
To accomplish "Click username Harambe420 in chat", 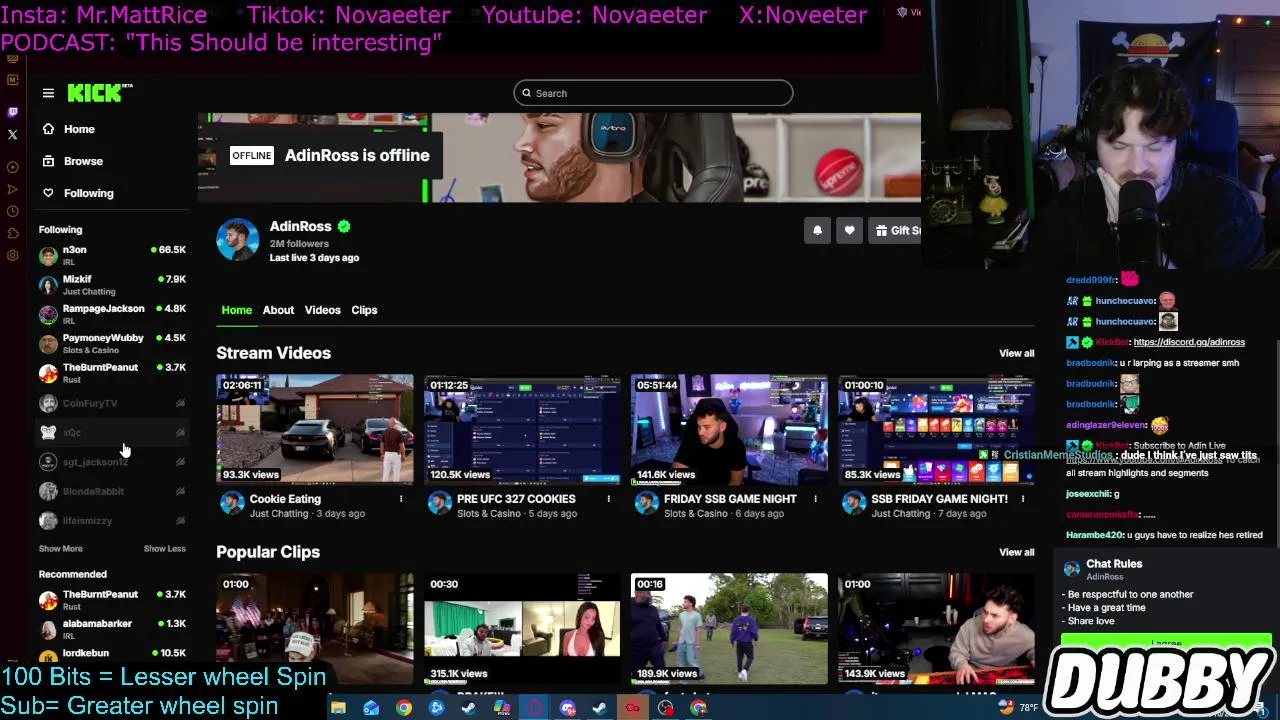I will [x=1095, y=535].
